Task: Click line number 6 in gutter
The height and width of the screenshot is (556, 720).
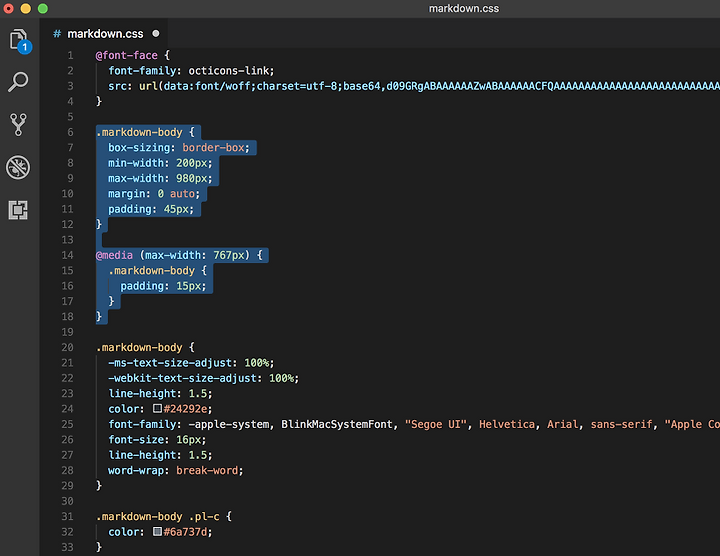Action: point(70,132)
